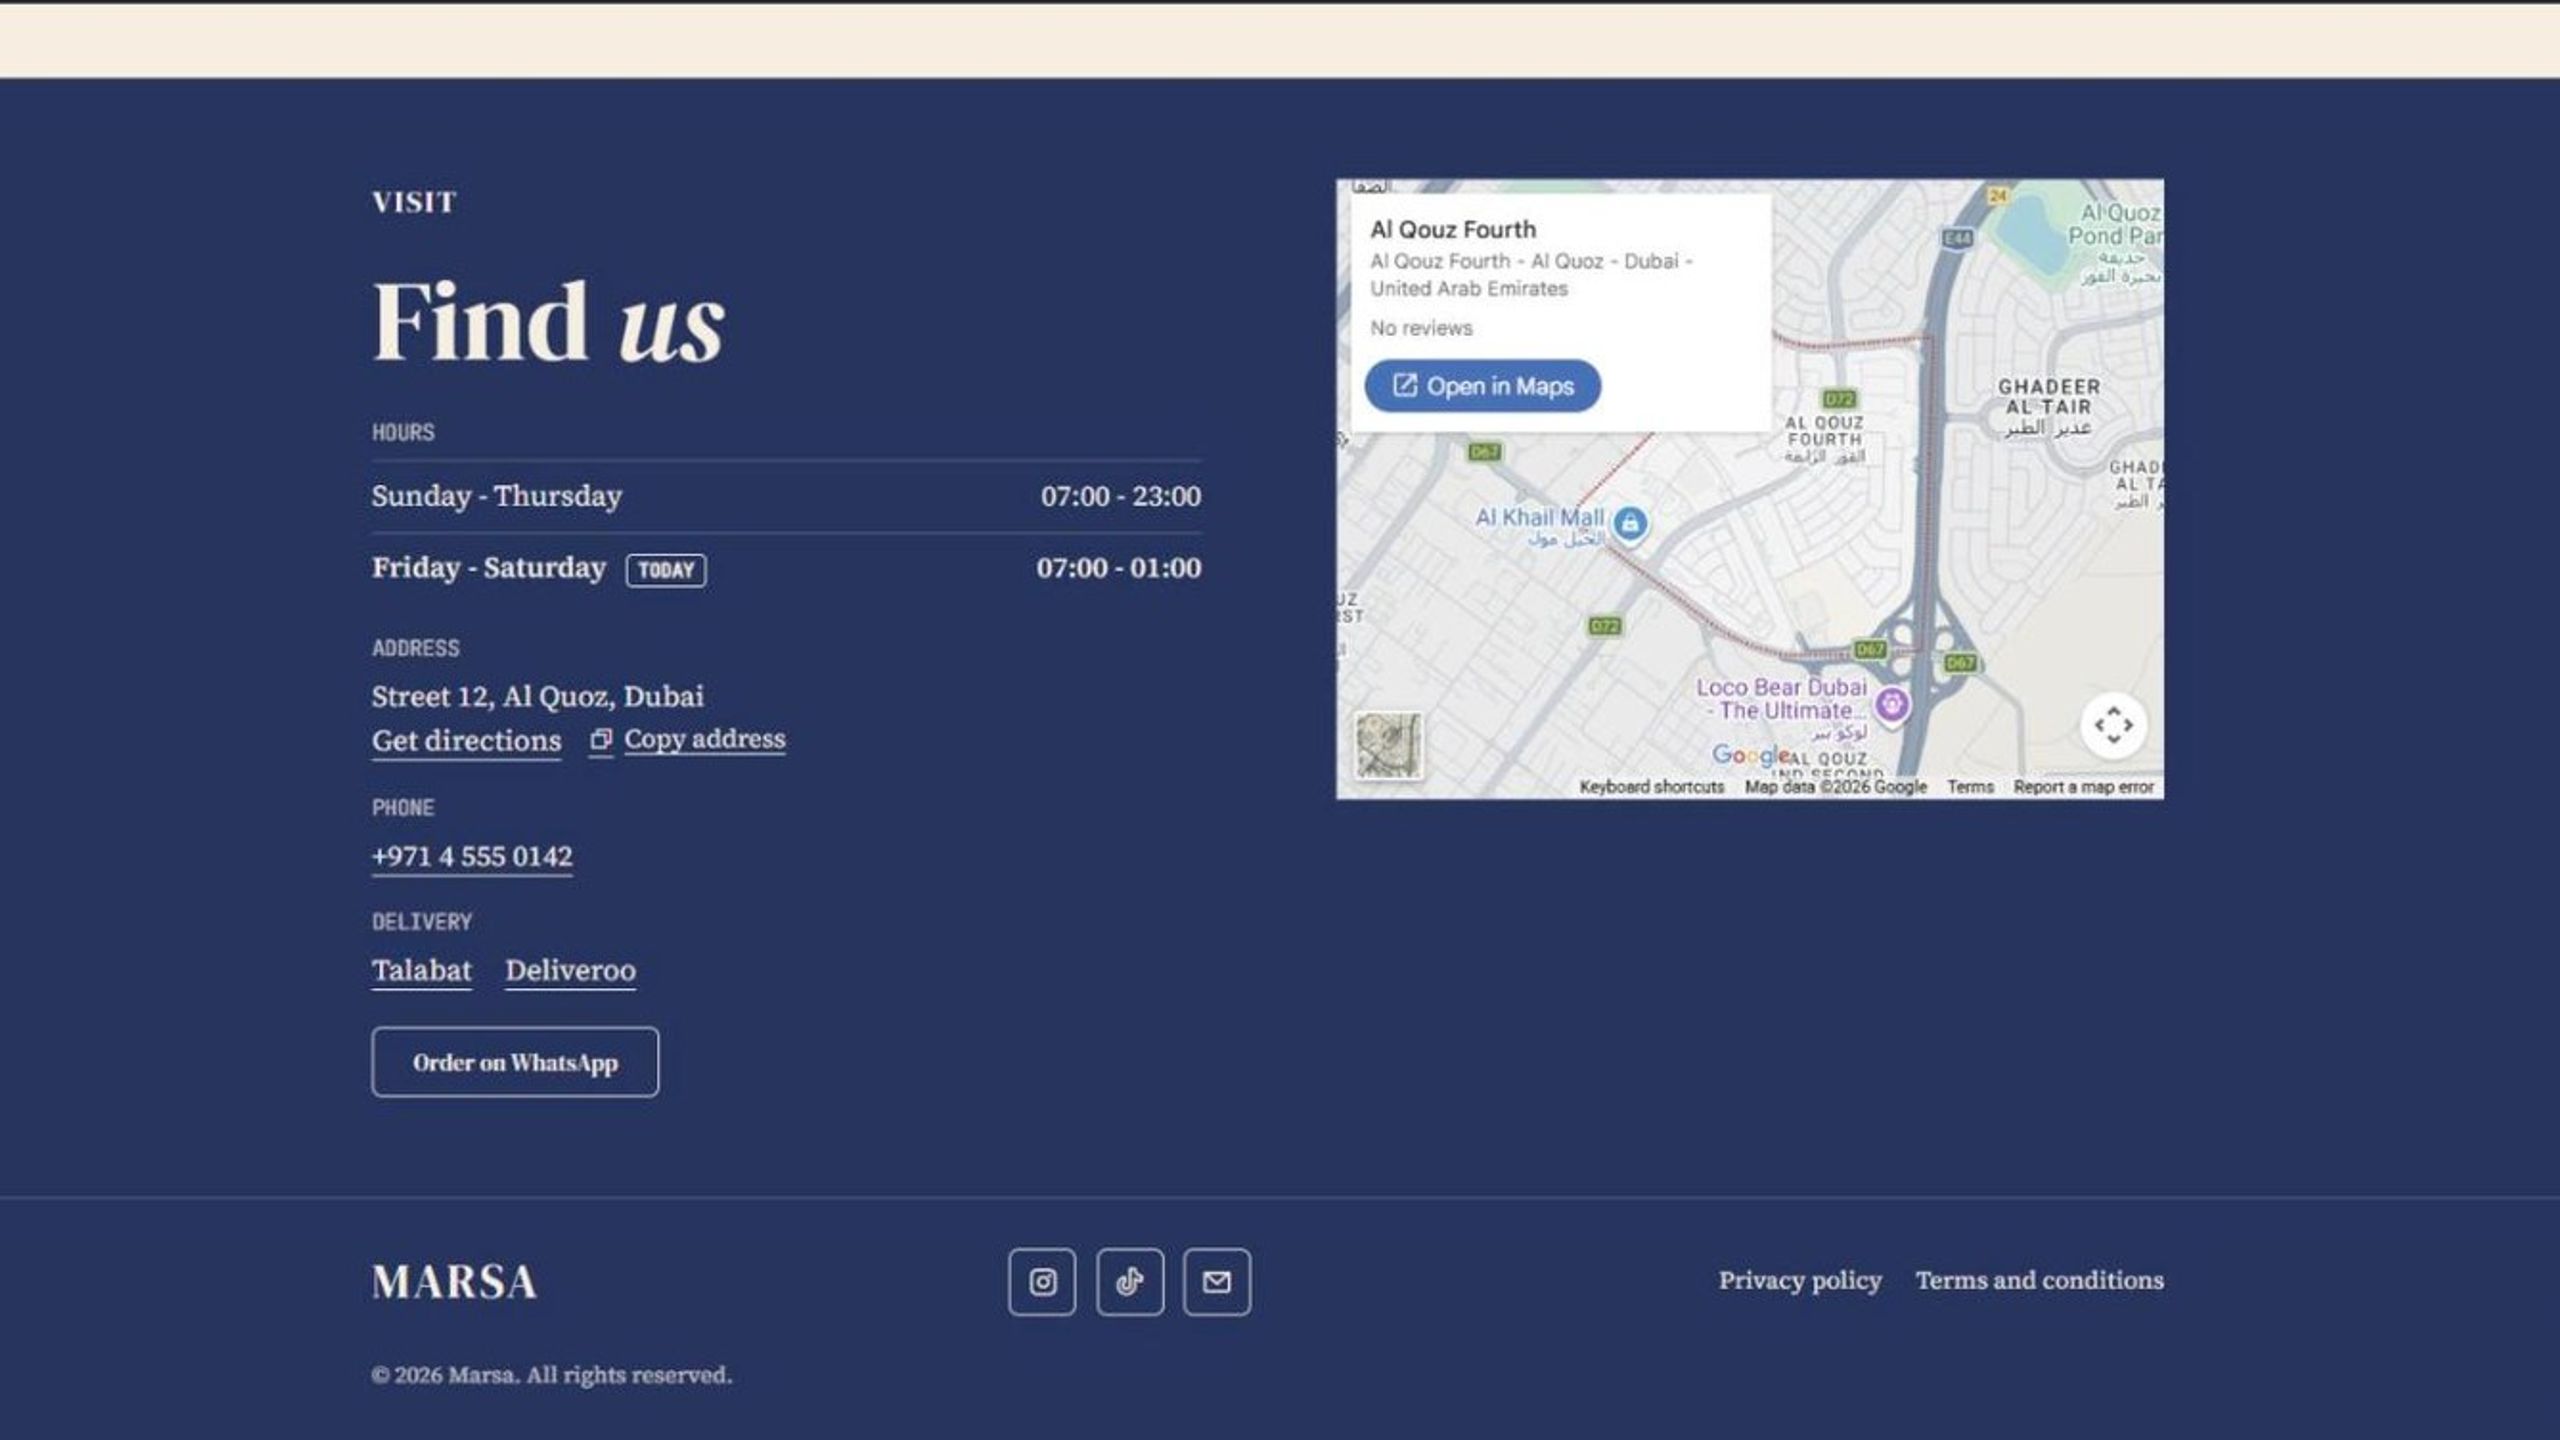Open the map Terms link
Image resolution: width=2560 pixels, height=1440 pixels.
pos(1970,787)
